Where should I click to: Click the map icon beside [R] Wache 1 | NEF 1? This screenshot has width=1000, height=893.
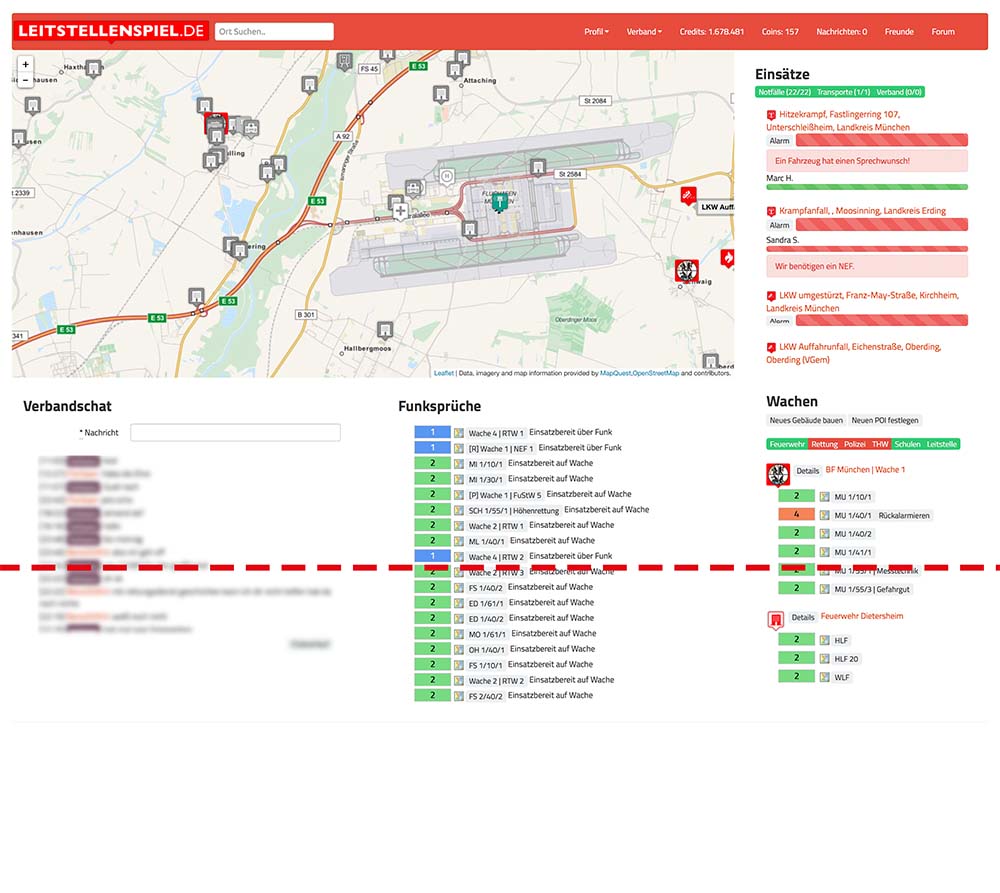coord(459,448)
